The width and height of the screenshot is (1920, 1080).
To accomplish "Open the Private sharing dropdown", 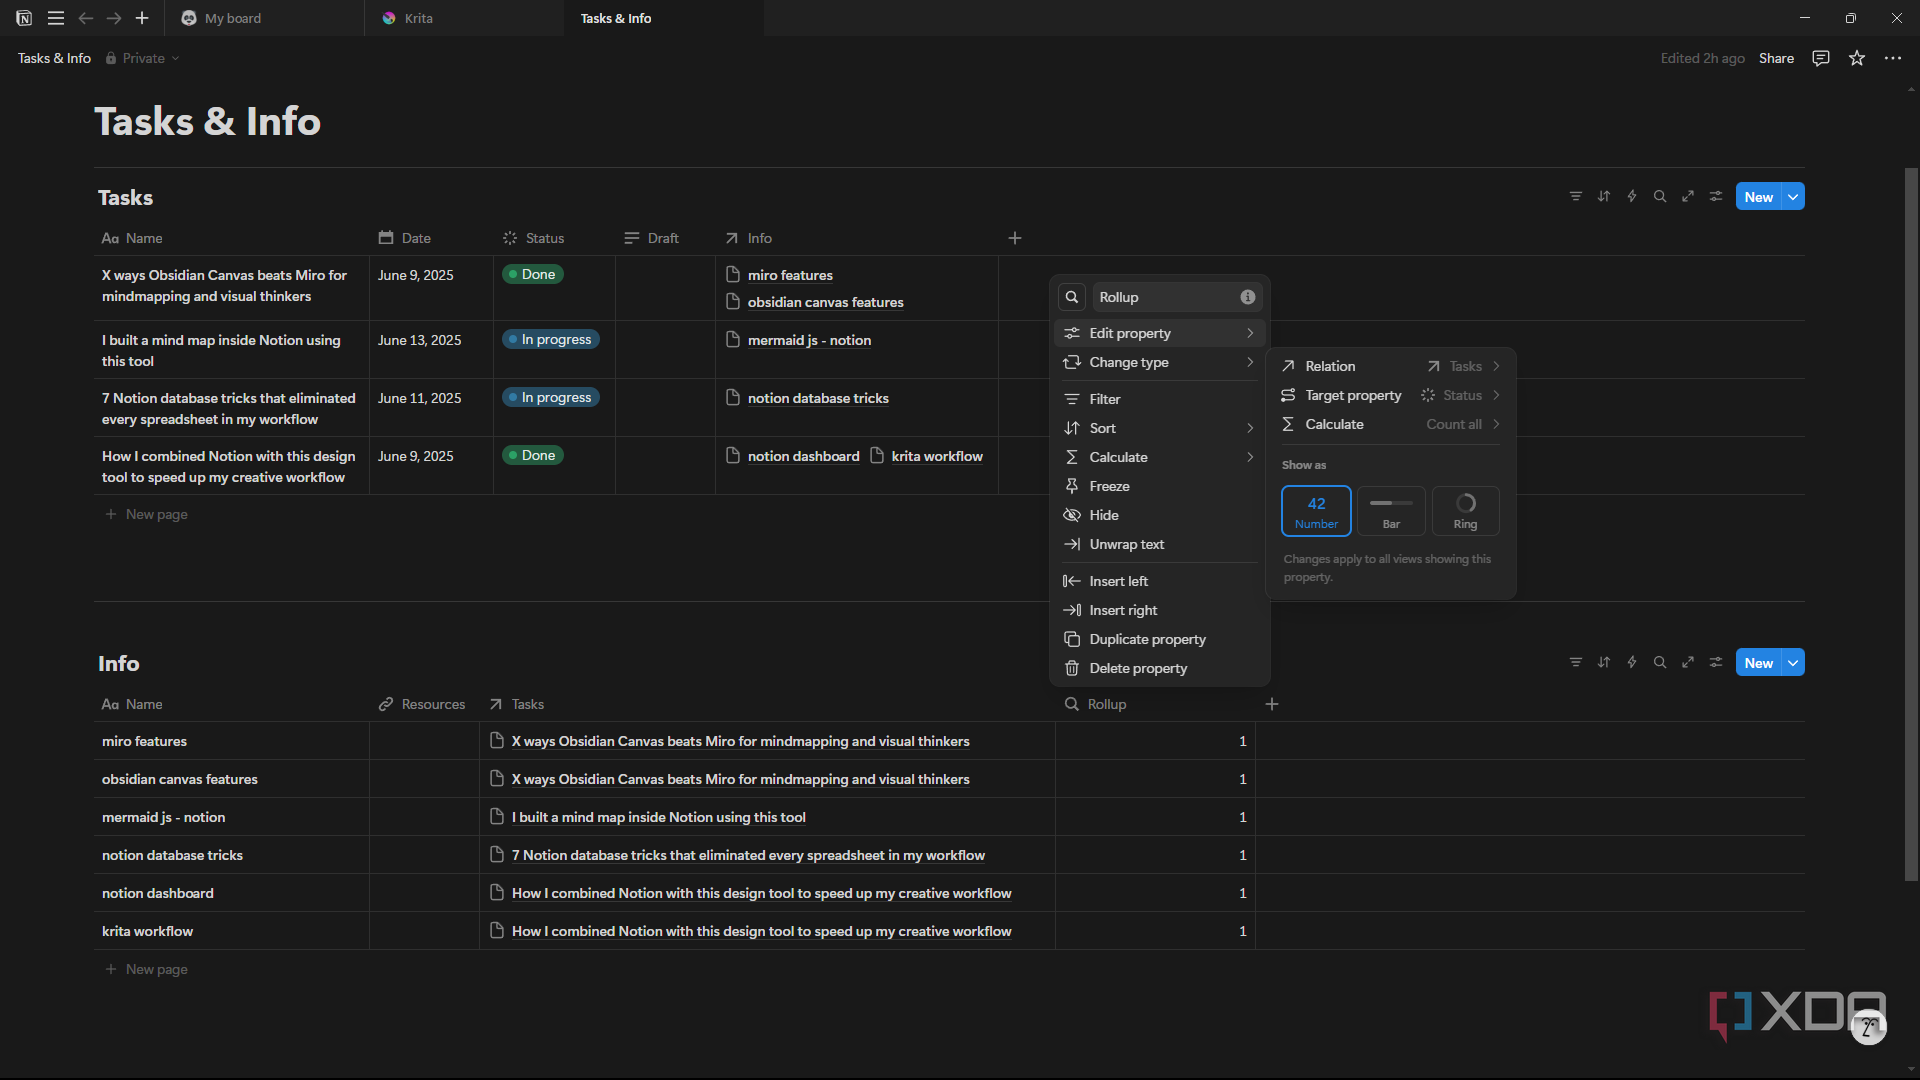I will click(143, 58).
